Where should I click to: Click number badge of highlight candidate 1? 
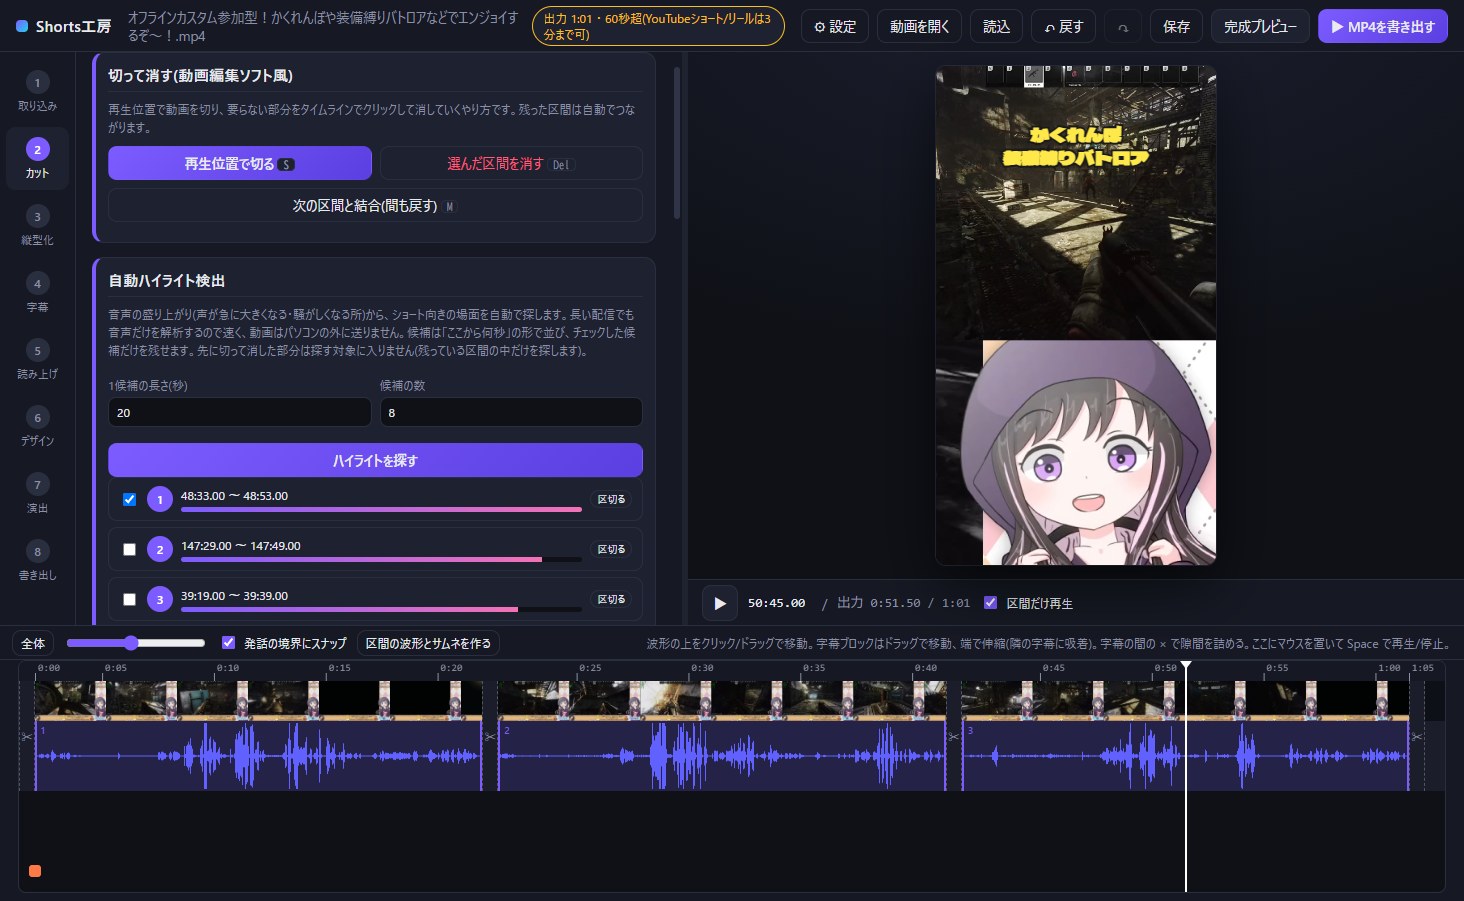point(160,499)
